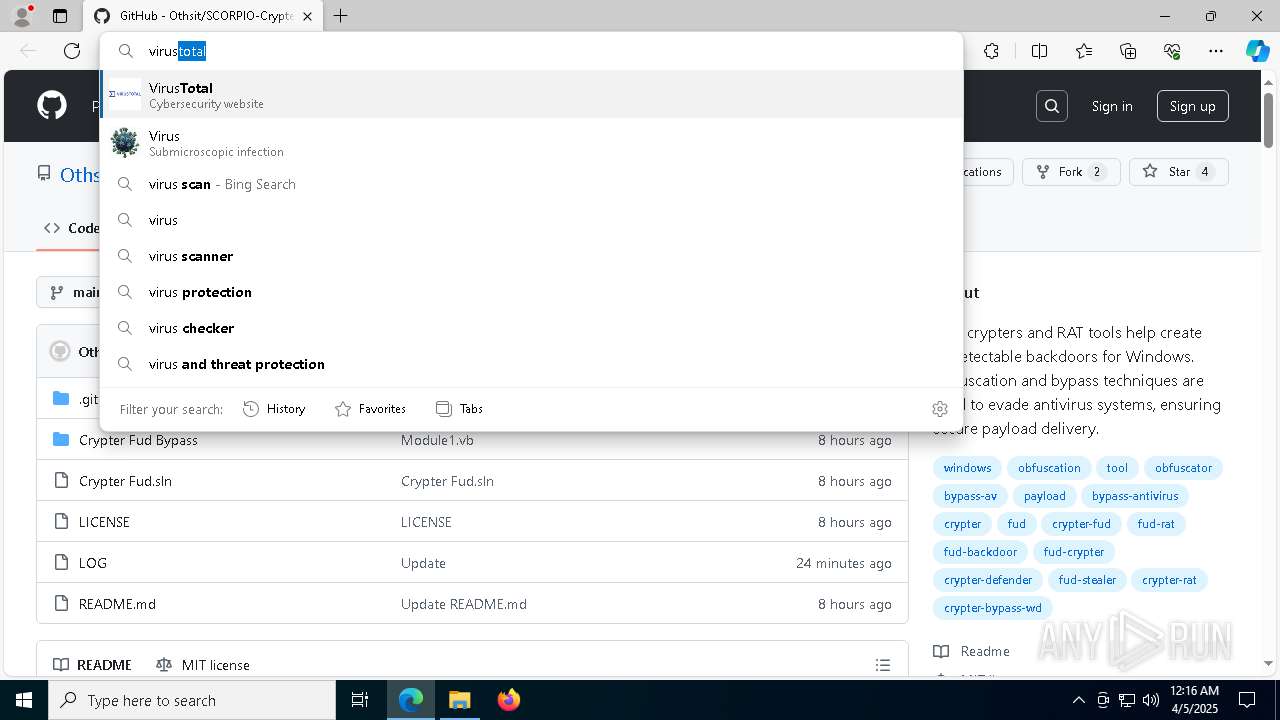
Task: Click the taskbar search box
Action: (x=192, y=700)
